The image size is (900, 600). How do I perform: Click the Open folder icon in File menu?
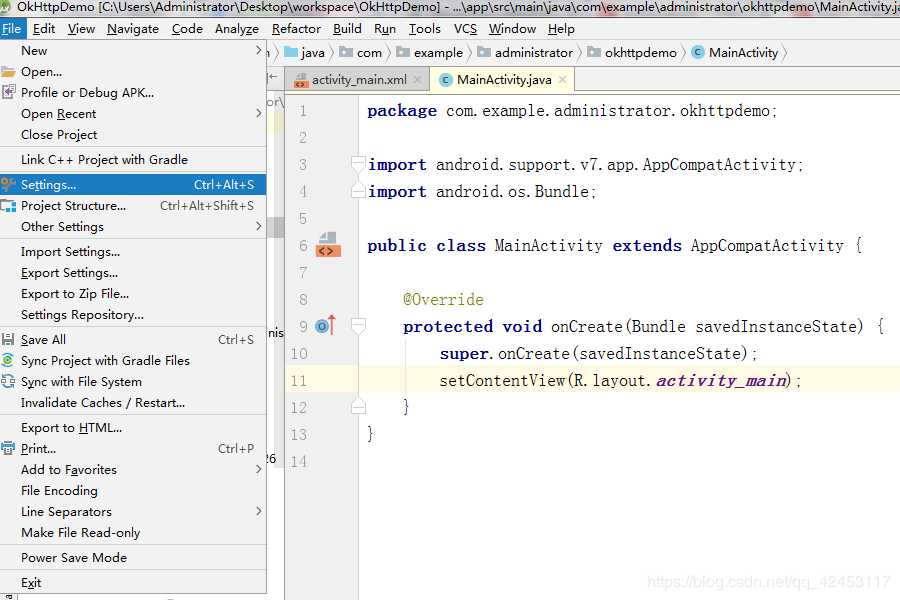tap(8, 72)
